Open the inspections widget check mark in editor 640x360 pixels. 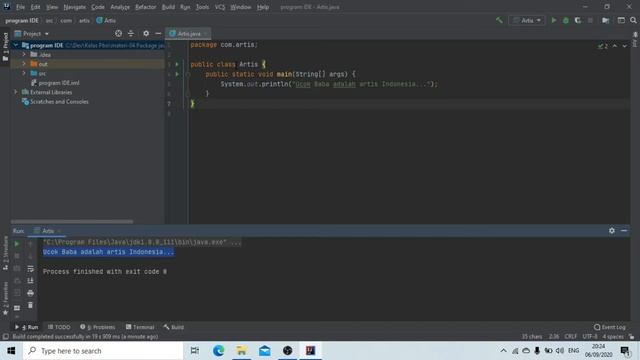point(602,46)
